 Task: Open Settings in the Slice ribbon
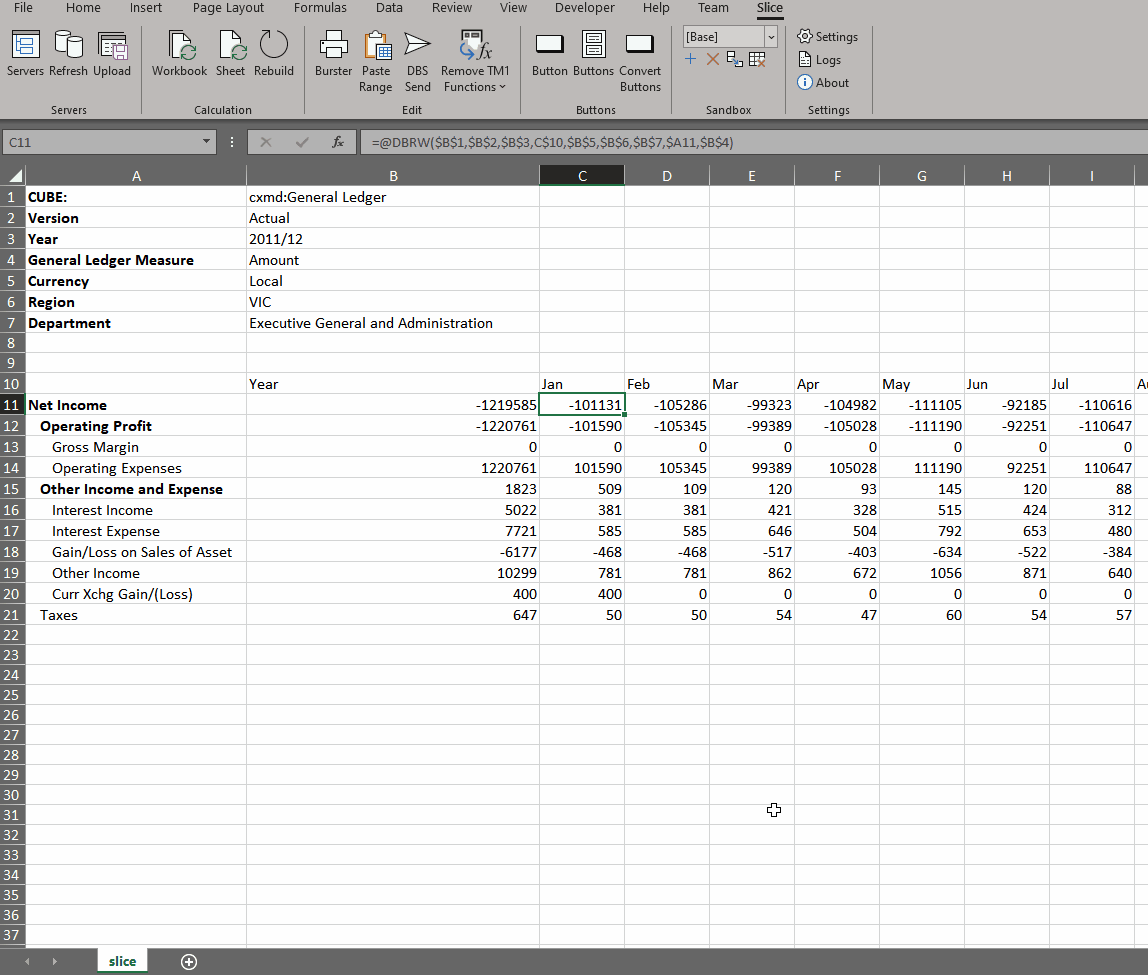pos(828,37)
